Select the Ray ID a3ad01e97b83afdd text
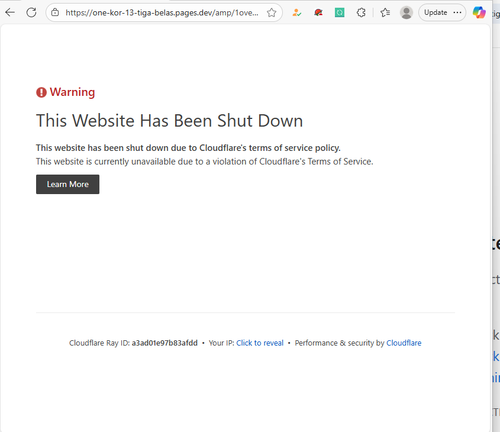Viewport: 500px width, 432px height. 165,343
